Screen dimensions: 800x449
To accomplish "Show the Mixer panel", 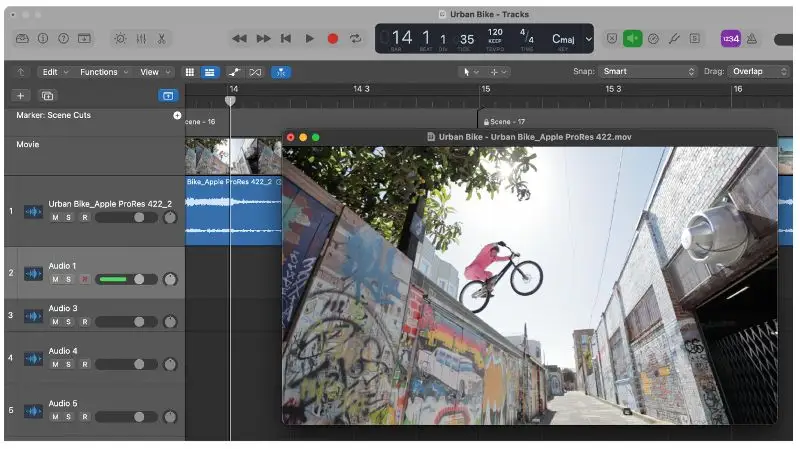I will coord(141,39).
